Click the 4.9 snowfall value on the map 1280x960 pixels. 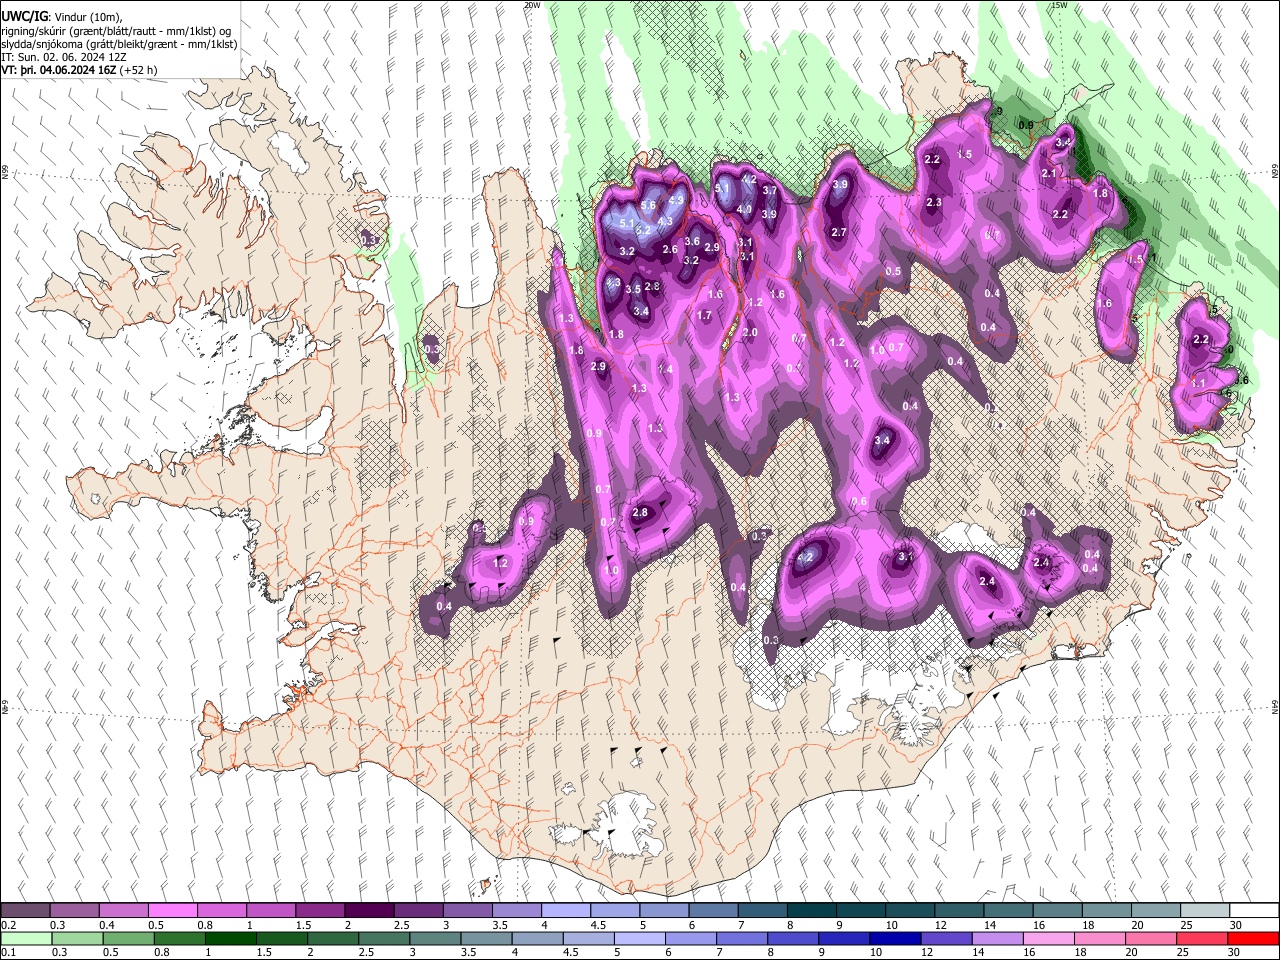(675, 200)
